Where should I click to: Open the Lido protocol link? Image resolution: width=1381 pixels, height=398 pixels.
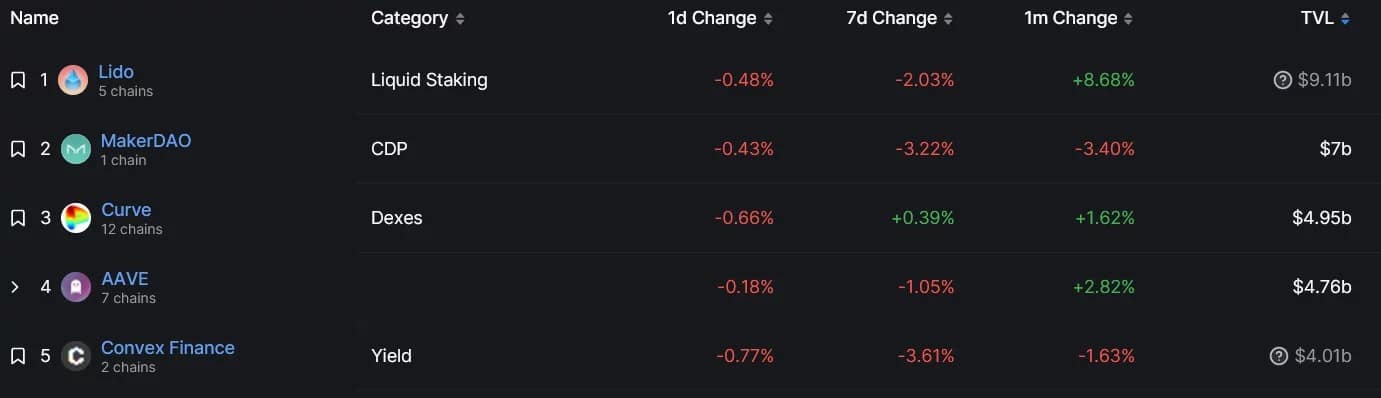point(116,72)
